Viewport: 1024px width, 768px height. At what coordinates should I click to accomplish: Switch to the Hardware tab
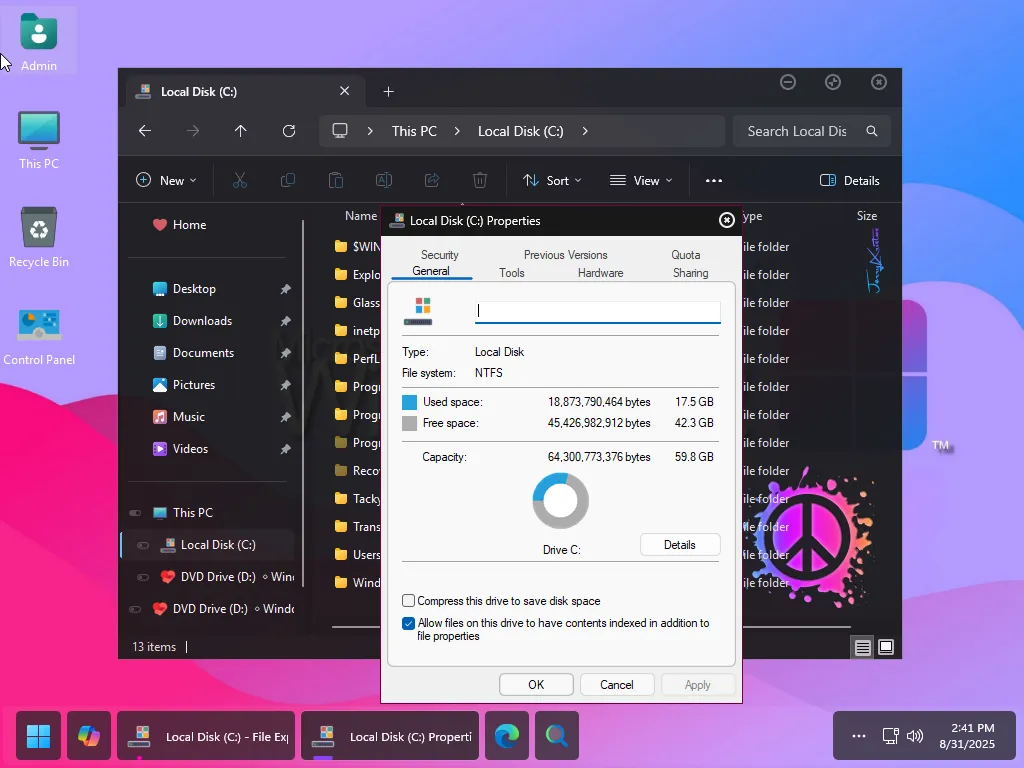coord(600,273)
